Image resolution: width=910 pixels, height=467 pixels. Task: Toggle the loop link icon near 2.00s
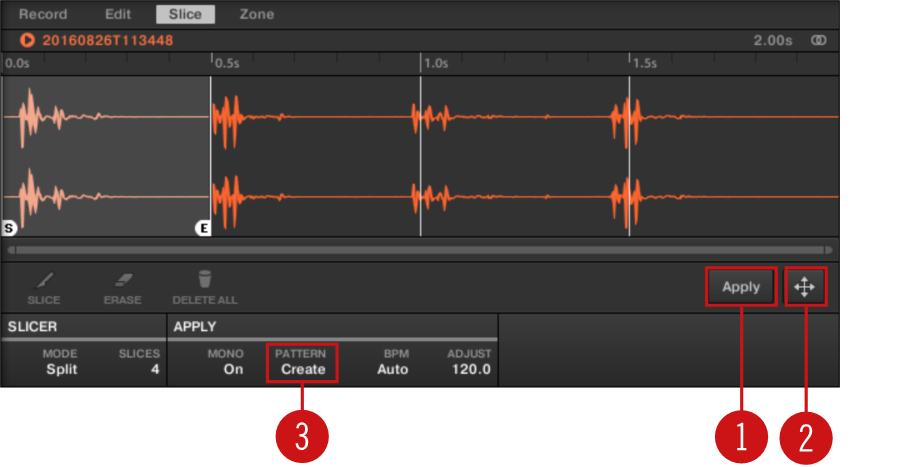click(x=819, y=41)
